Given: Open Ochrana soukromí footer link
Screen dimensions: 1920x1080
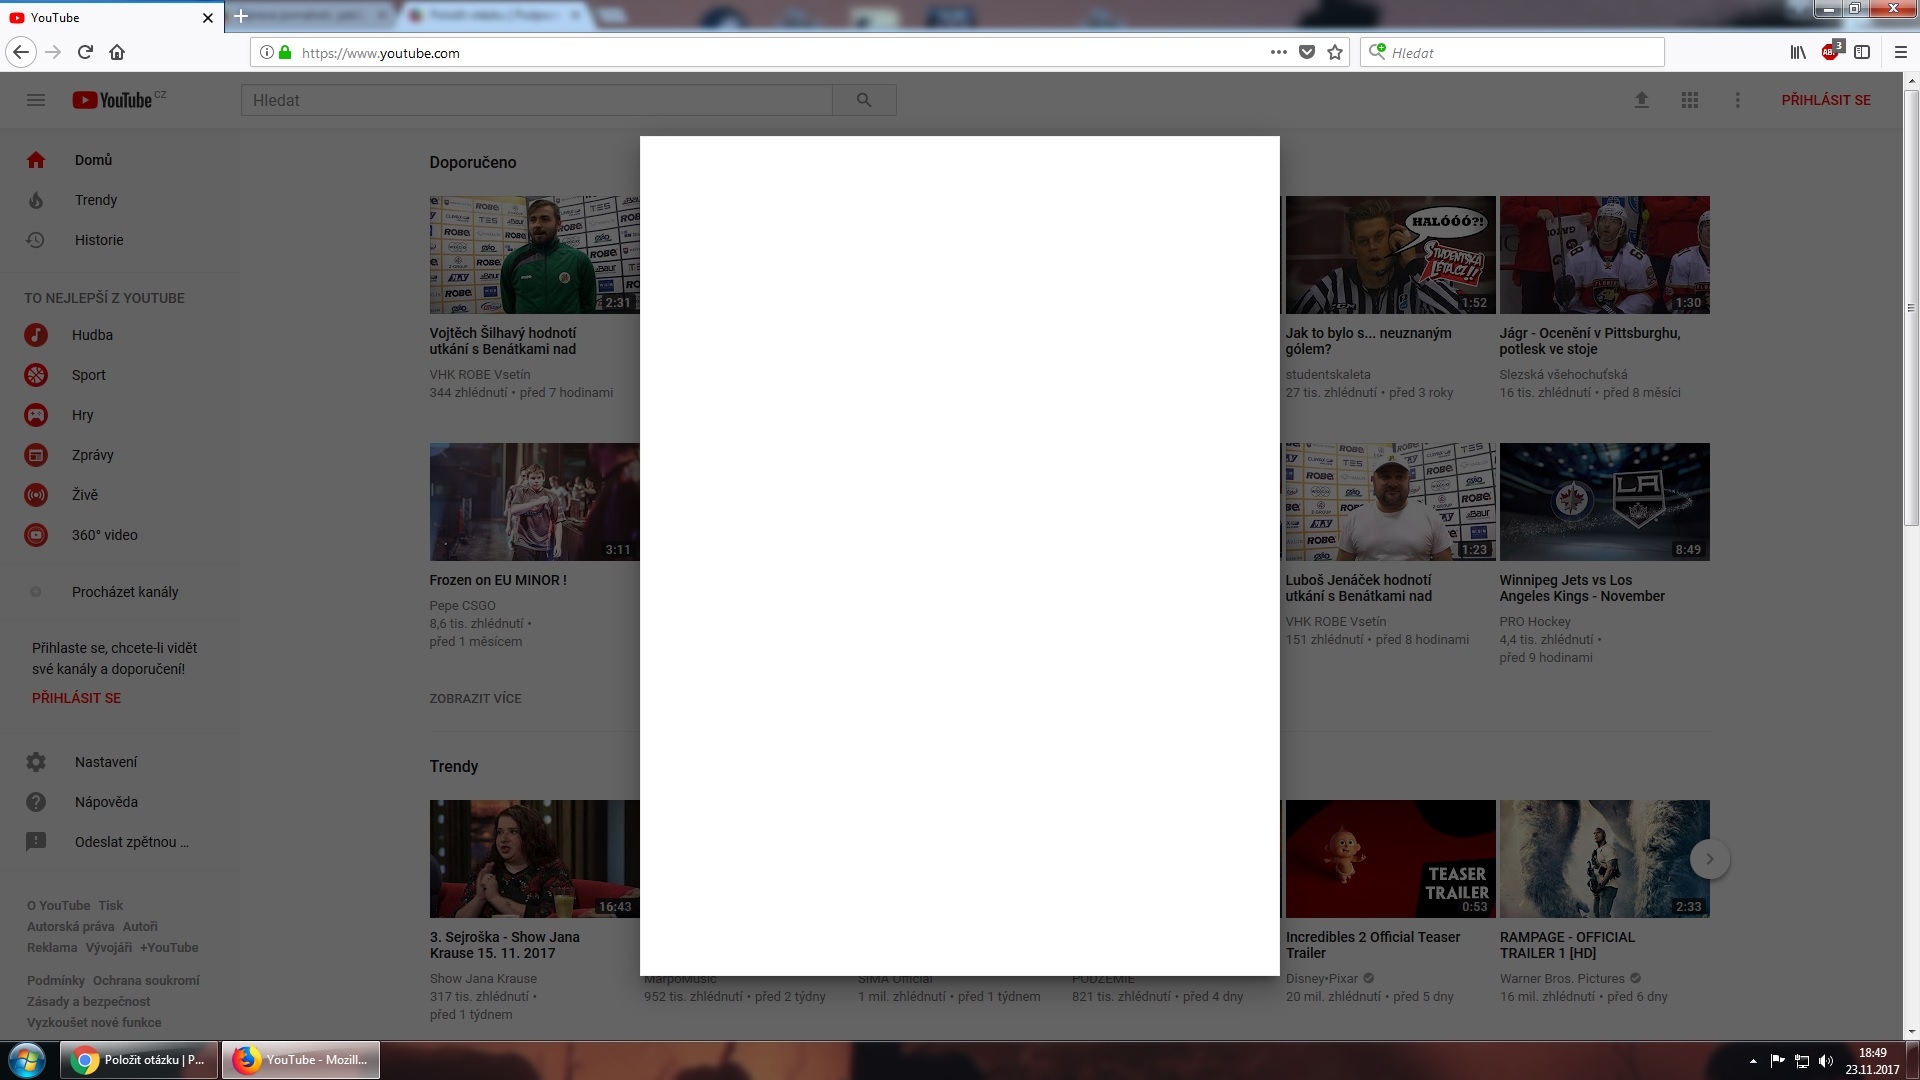Looking at the screenshot, I should [146, 981].
